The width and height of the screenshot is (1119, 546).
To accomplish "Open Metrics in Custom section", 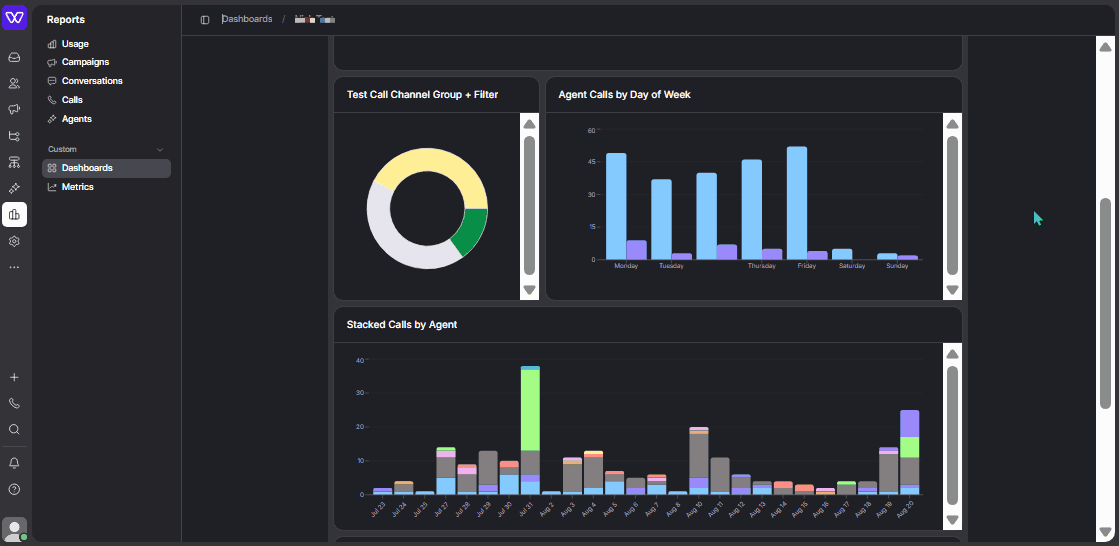I will pyautogui.click(x=71, y=187).
